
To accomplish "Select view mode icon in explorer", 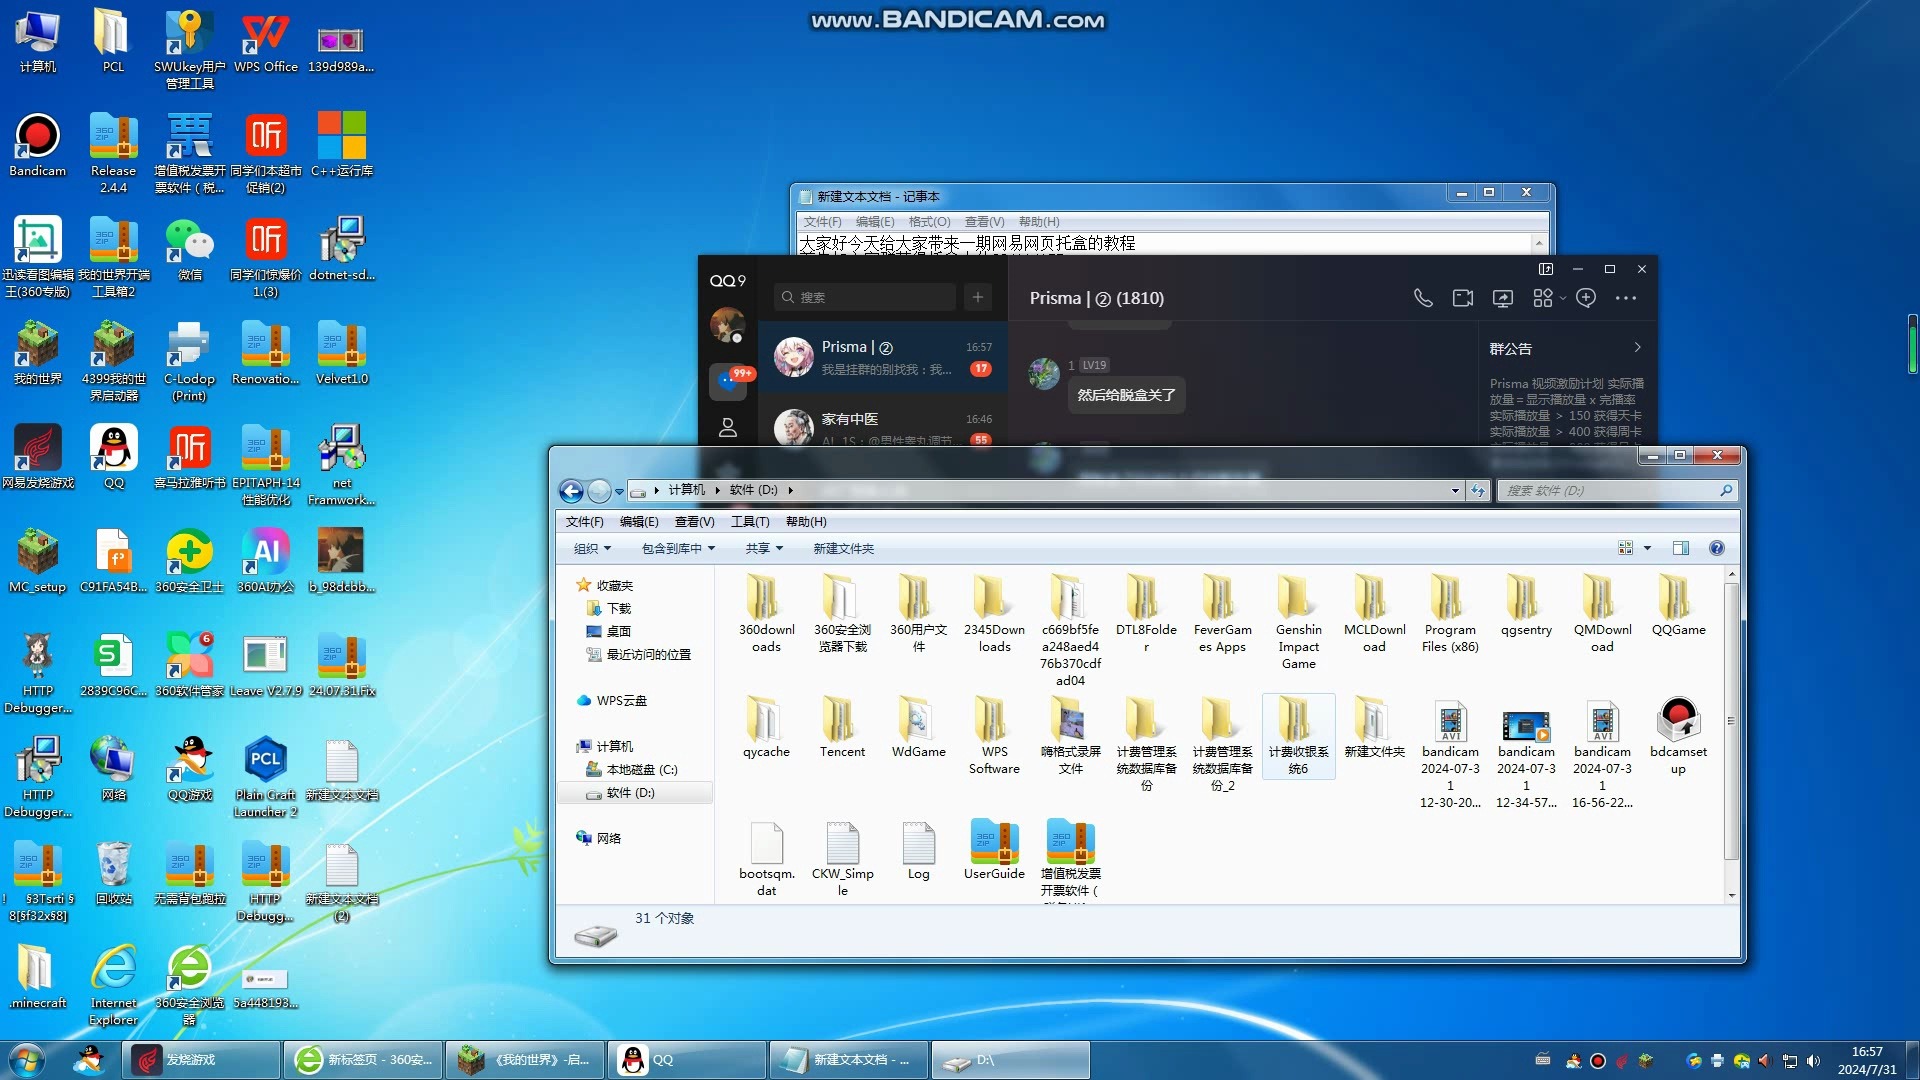I will click(x=1626, y=549).
